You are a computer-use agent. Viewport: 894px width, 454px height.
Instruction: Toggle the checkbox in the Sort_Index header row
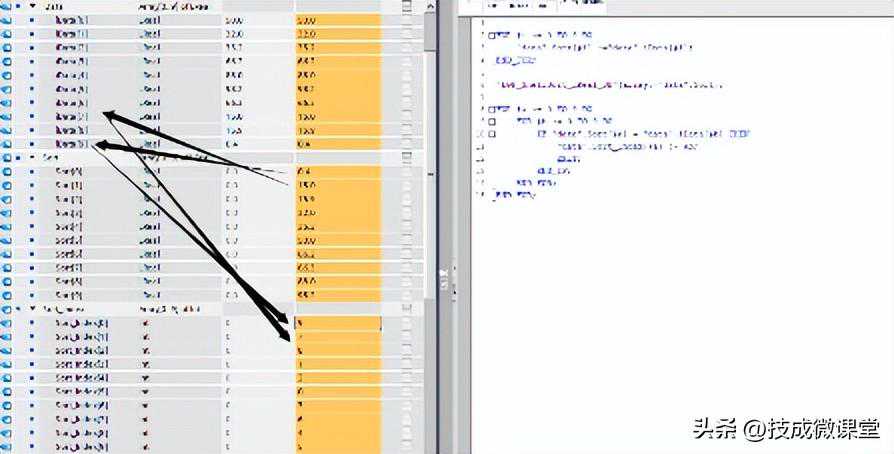coord(406,310)
